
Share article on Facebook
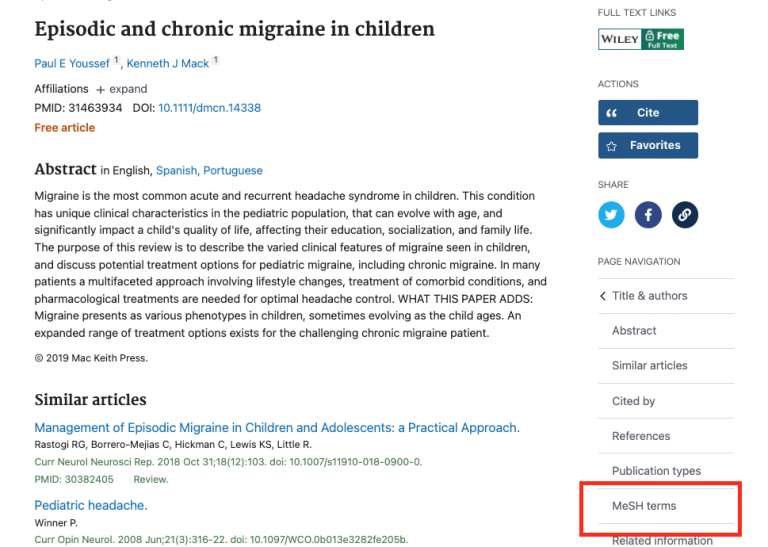[x=648, y=214]
